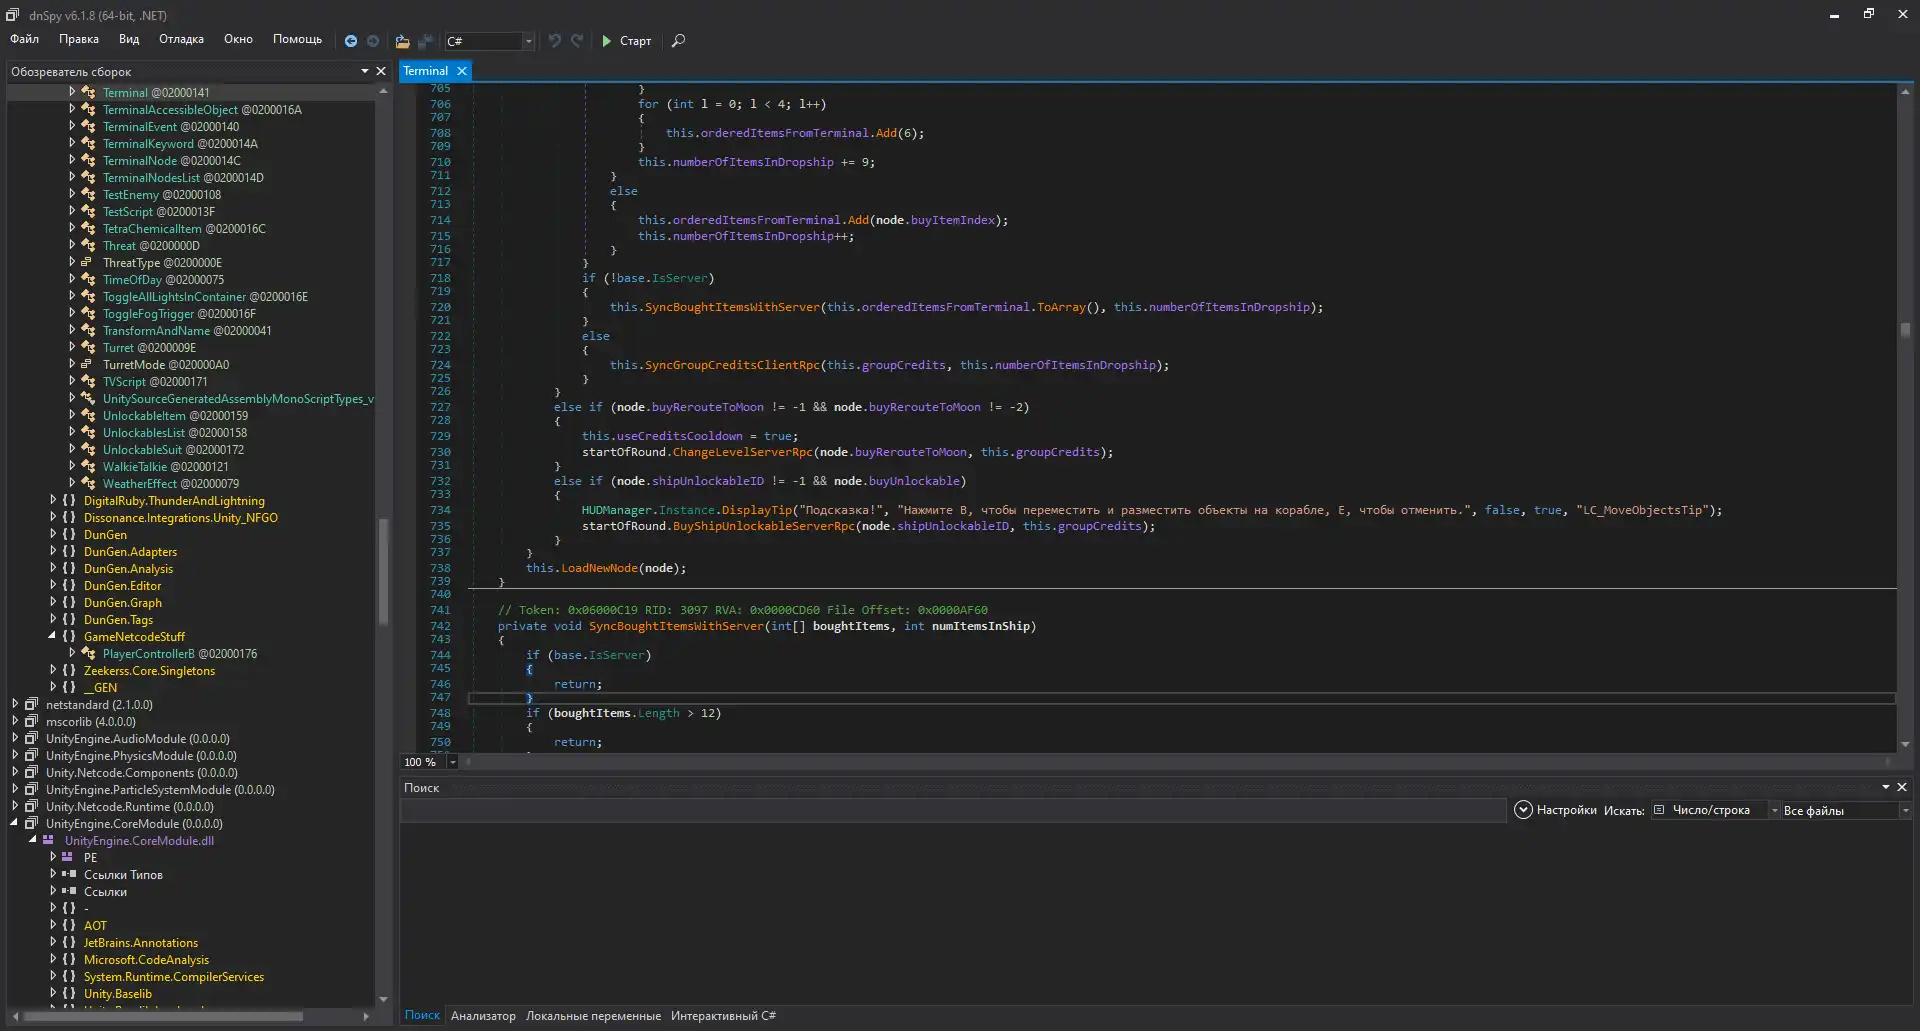The image size is (1920, 1031).
Task: Click the open file folder icon
Action: [402, 41]
